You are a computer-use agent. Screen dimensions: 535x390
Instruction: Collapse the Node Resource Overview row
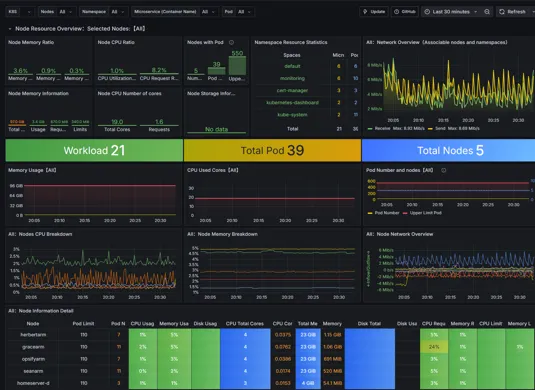[10, 29]
